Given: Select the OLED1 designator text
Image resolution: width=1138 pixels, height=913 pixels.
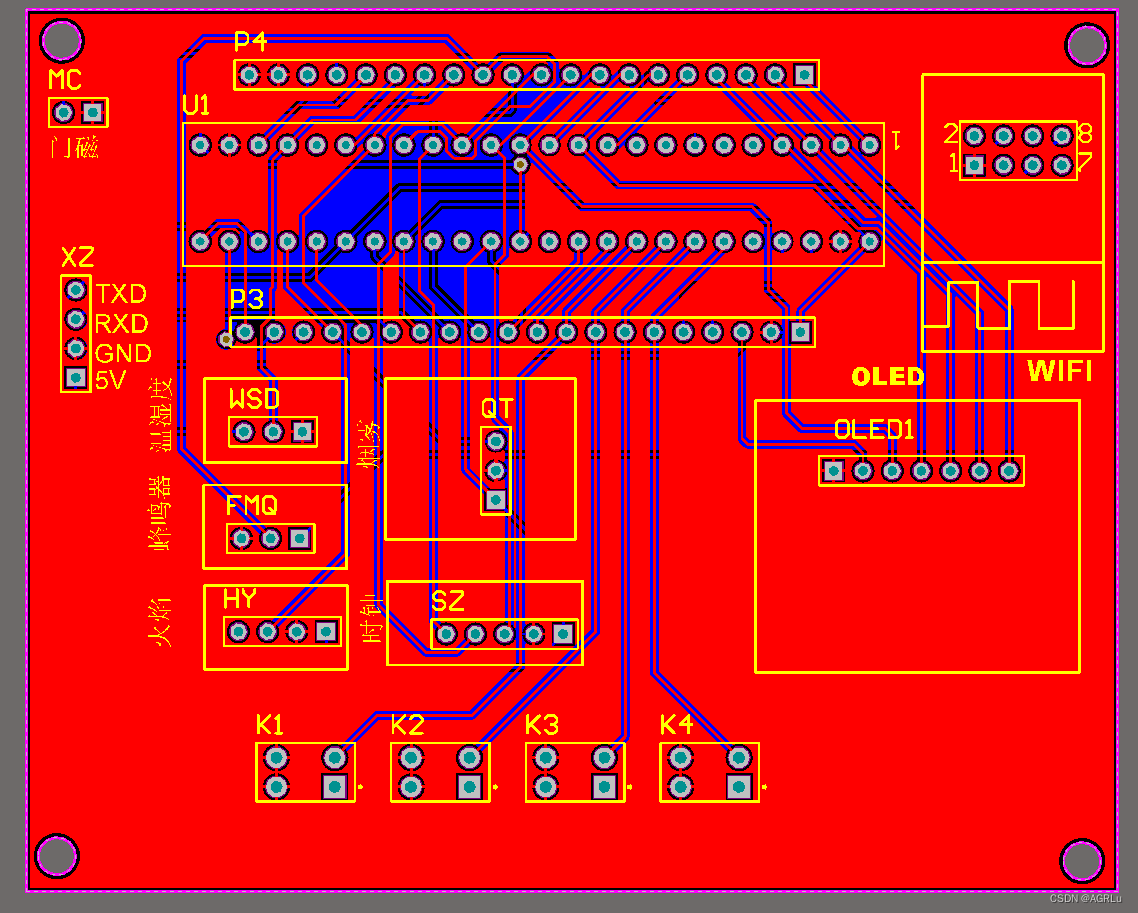Looking at the screenshot, I should click(875, 430).
